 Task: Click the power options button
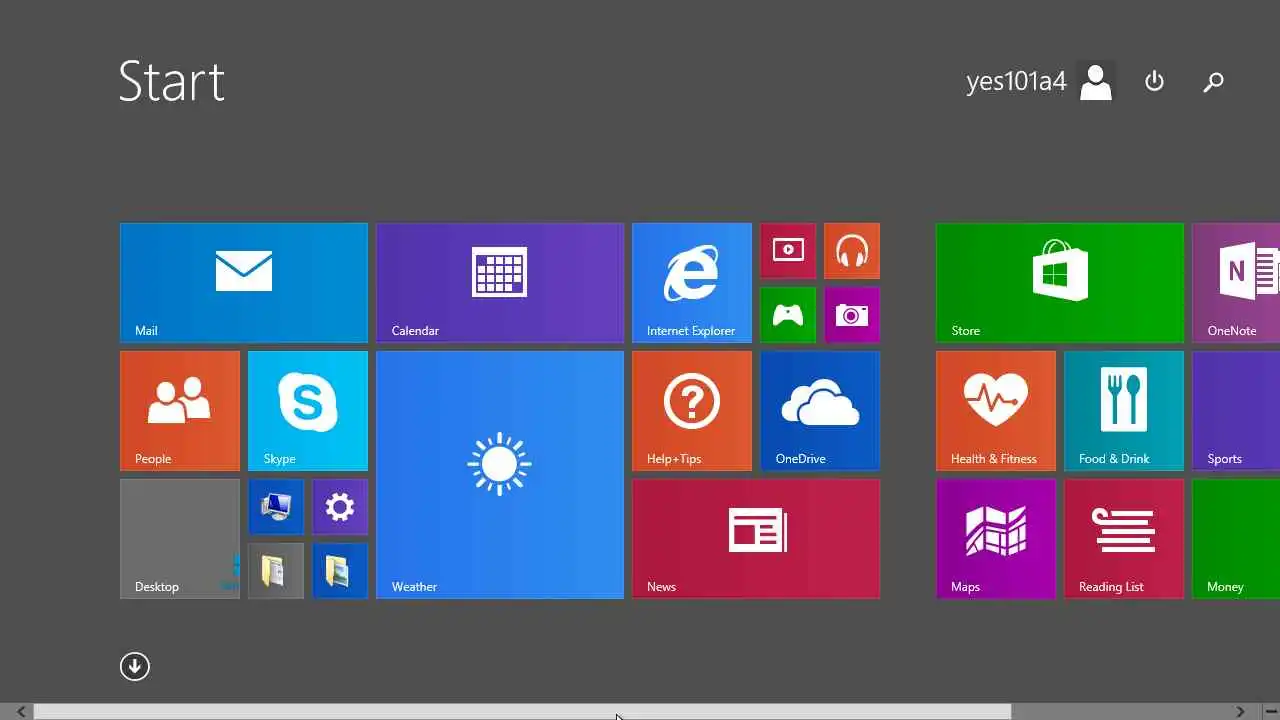(1154, 82)
